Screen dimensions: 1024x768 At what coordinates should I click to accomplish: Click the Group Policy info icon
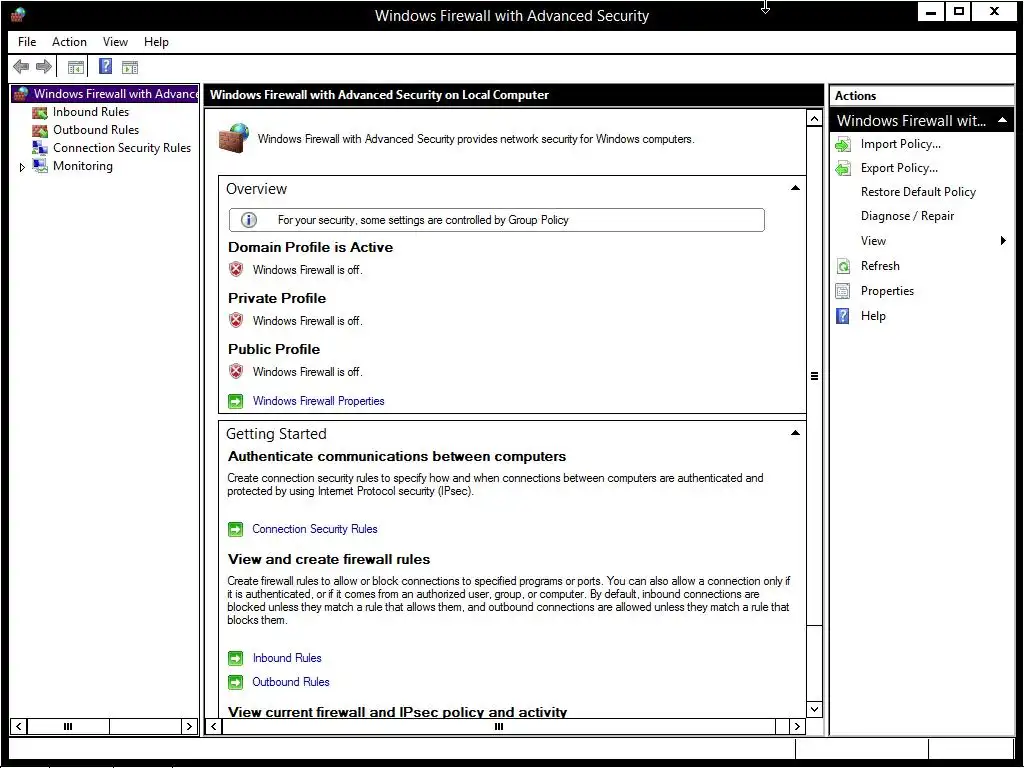[x=249, y=220]
